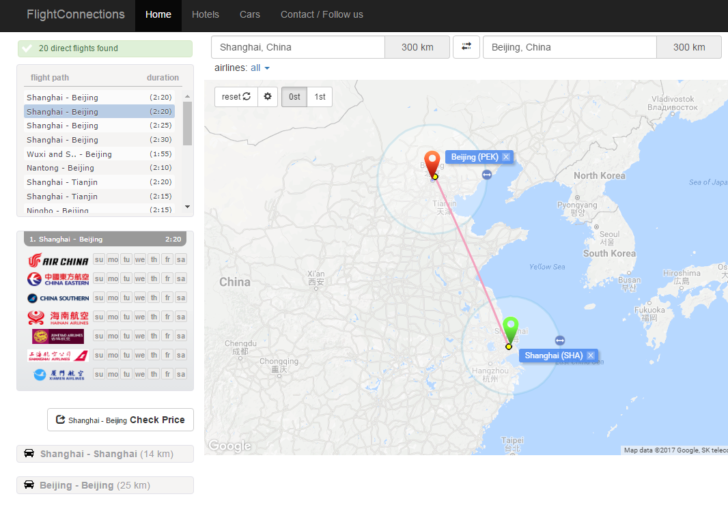Screen dimensions: 728x505
Task: Open origin 300 km radius selector
Action: click(417, 47)
